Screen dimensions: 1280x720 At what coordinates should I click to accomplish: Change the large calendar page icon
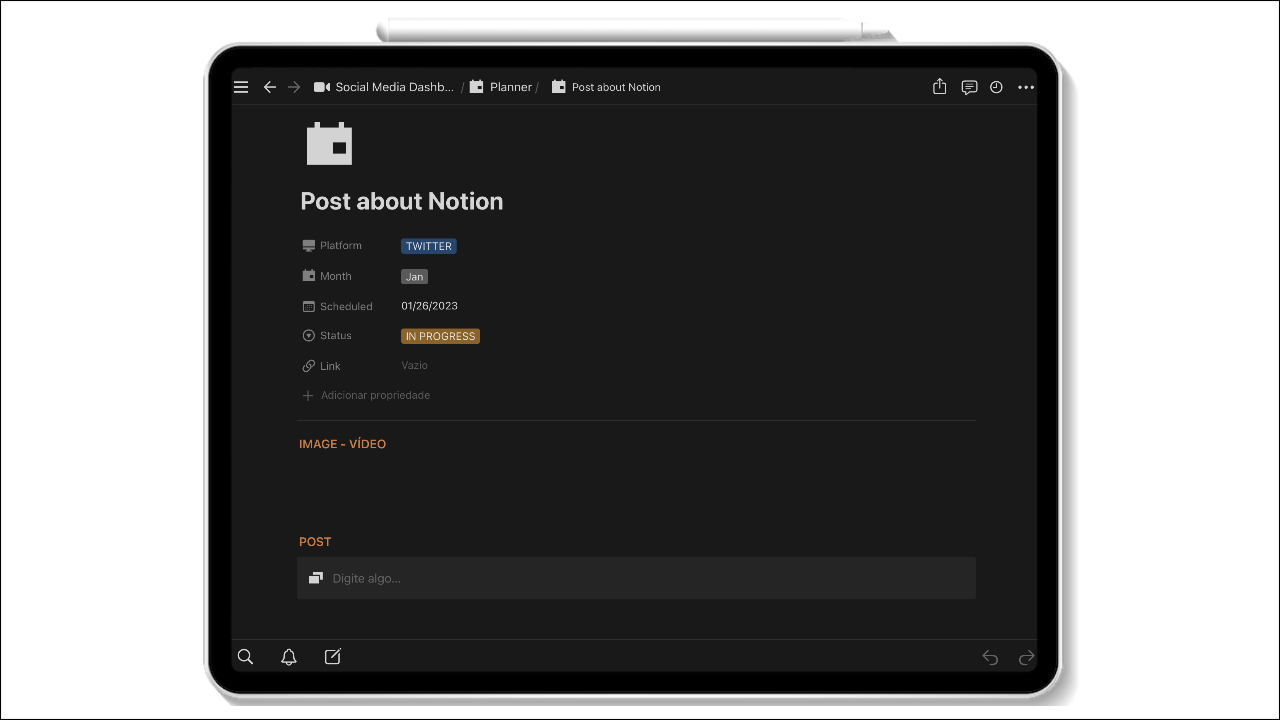329,143
